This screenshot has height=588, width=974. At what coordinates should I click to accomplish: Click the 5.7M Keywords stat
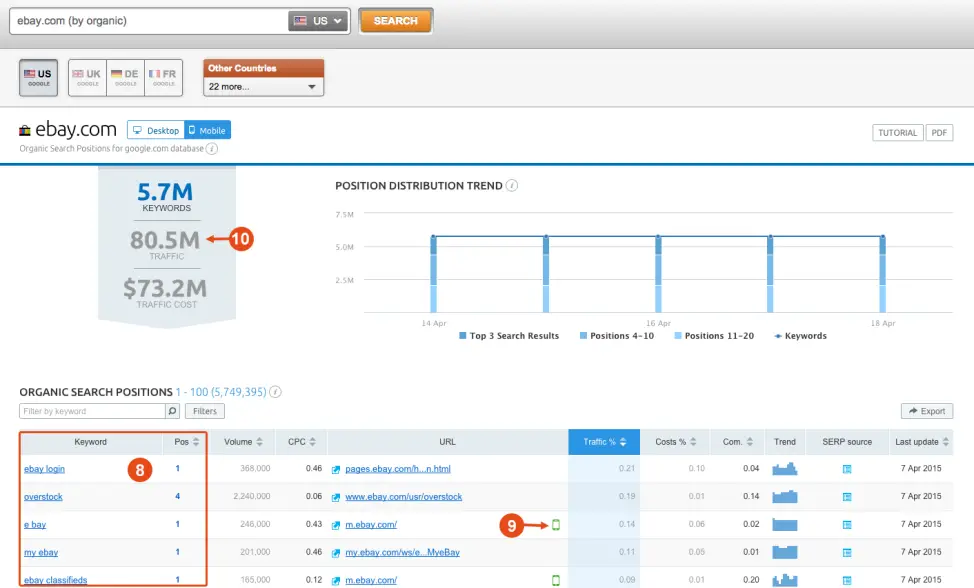pyautogui.click(x=166, y=197)
